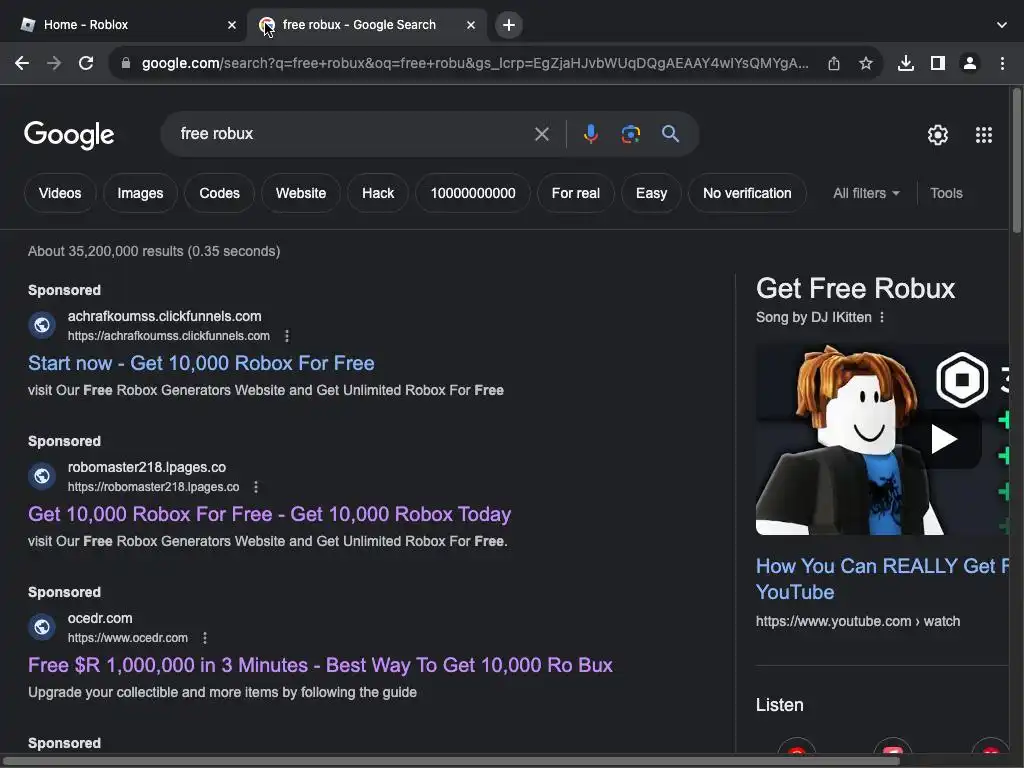Screen dimensions: 1024x768
Task: Open more options beside Song by DJ IKitten
Action: (882, 317)
